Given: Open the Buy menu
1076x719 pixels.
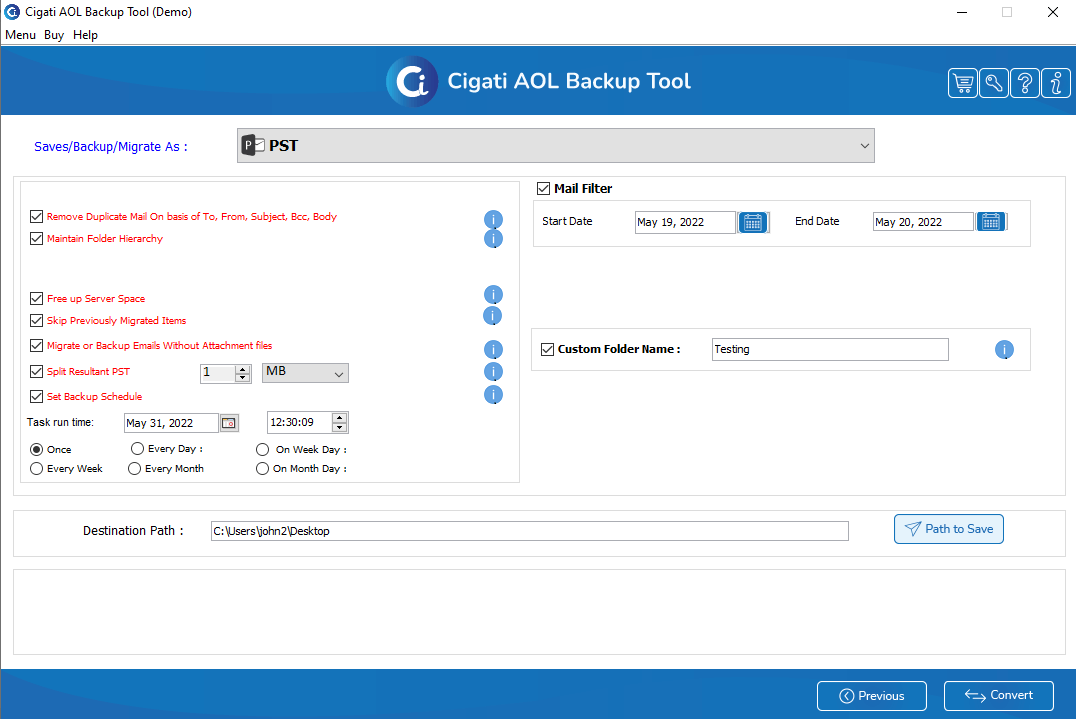Looking at the screenshot, I should [54, 35].
